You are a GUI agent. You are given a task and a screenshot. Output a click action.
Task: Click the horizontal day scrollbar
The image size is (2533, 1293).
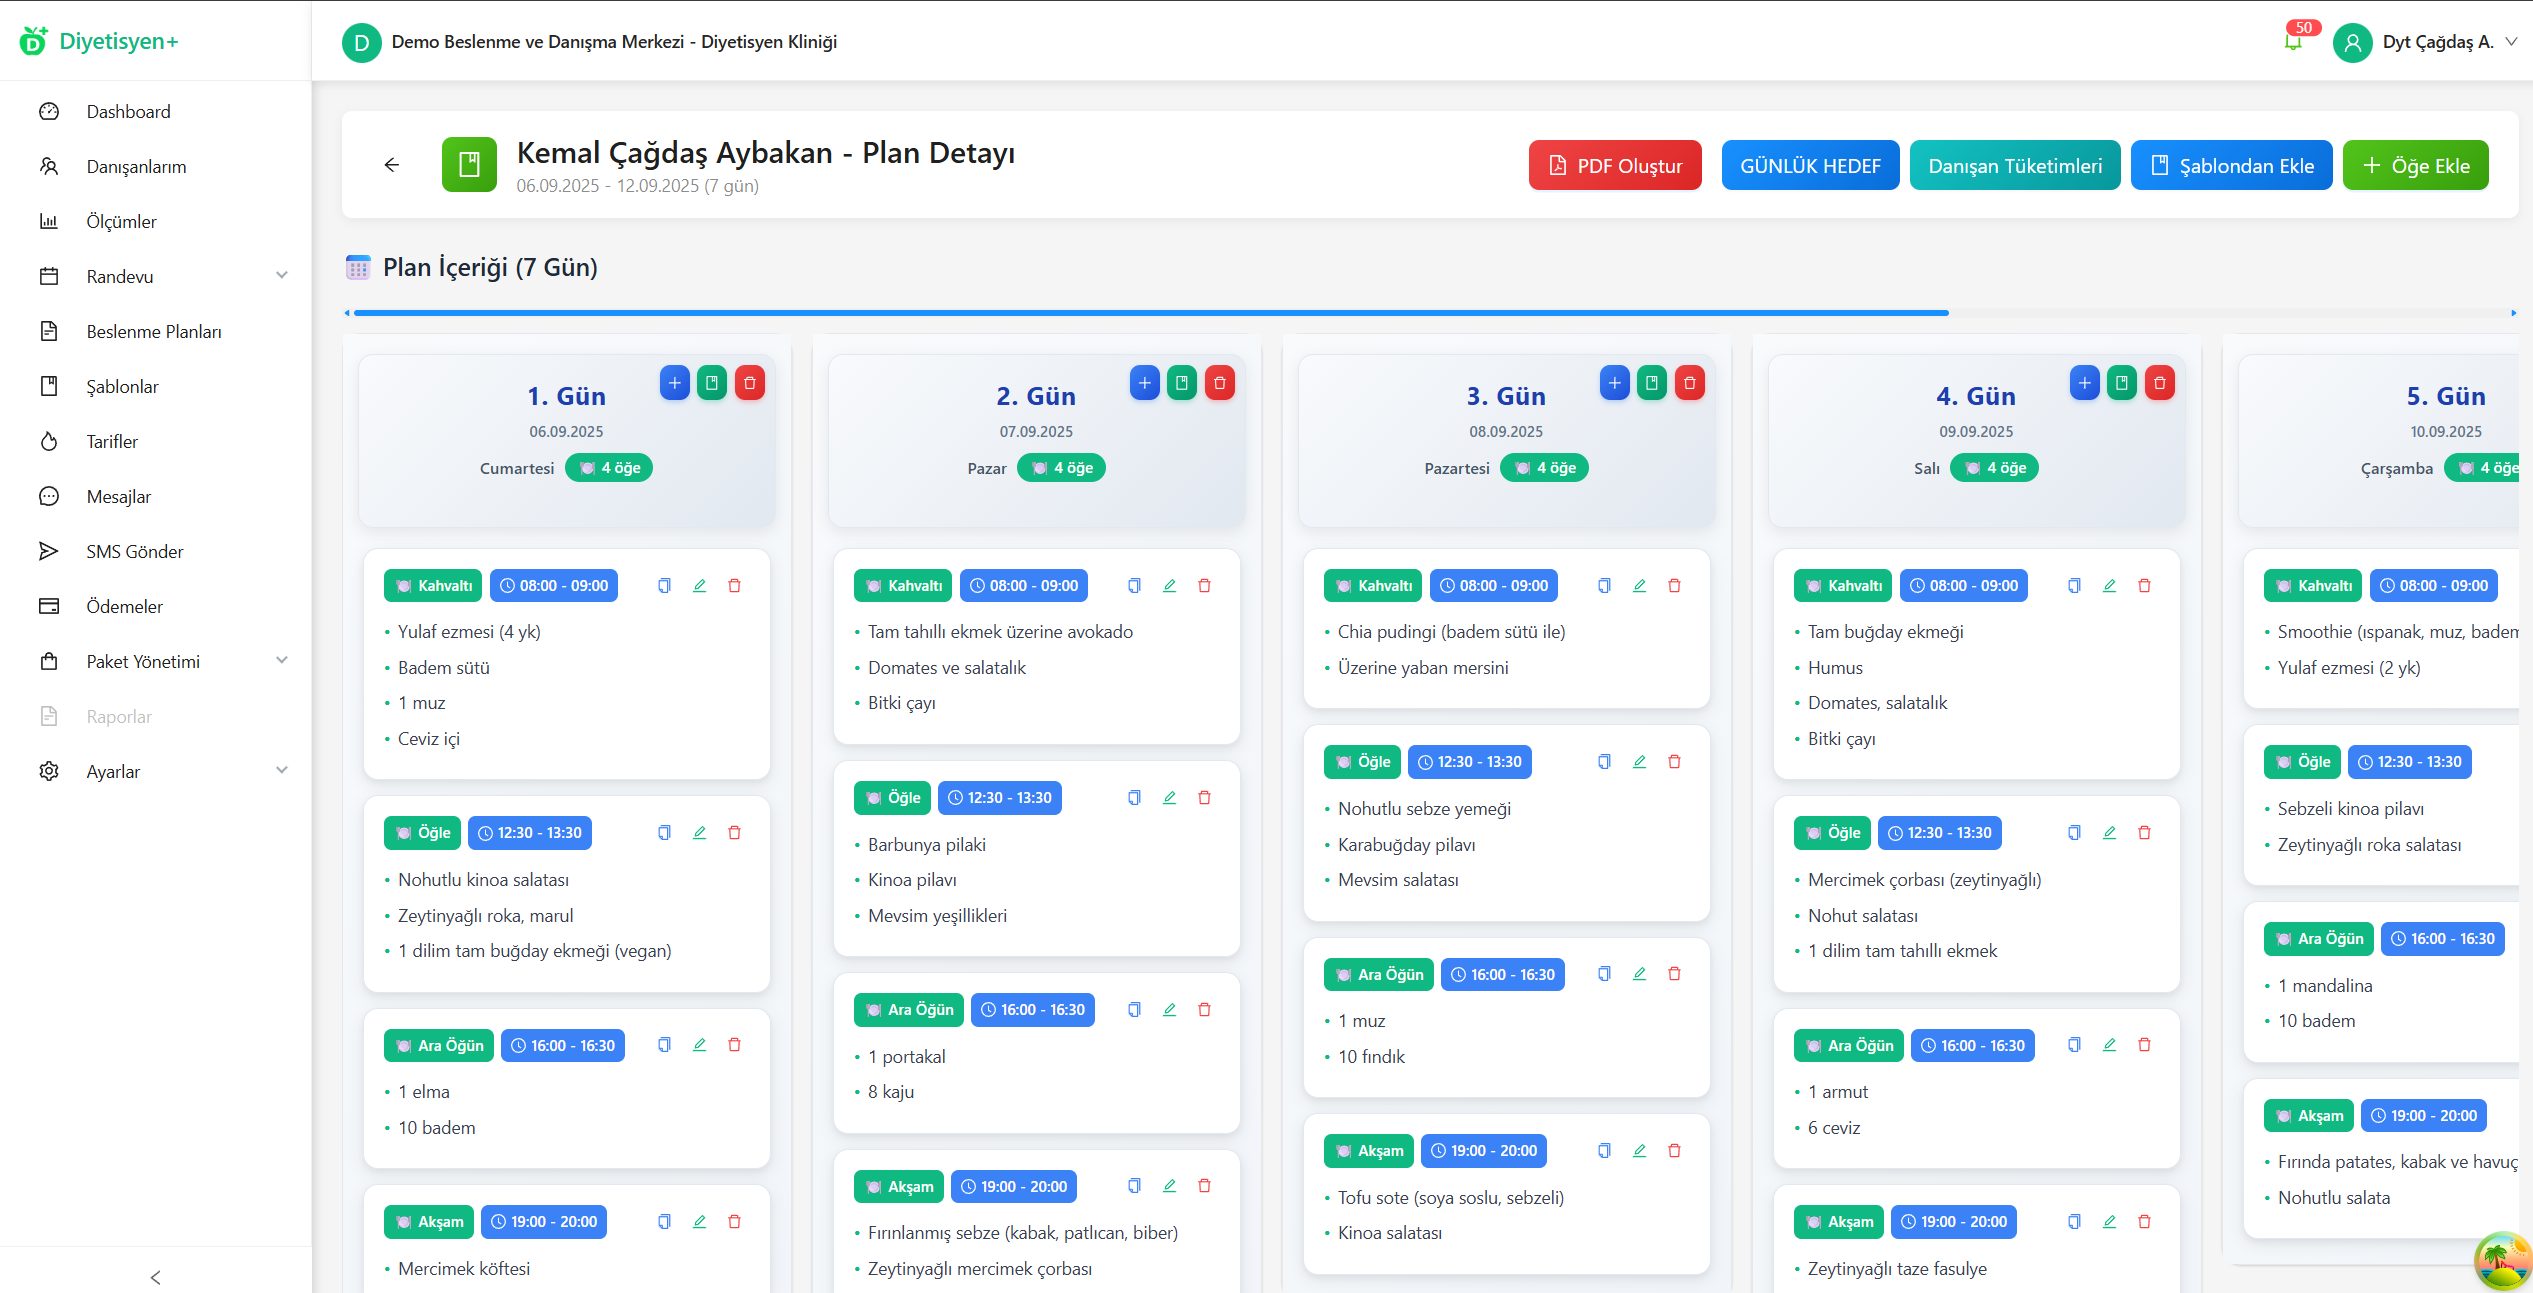pyautogui.click(x=1150, y=313)
